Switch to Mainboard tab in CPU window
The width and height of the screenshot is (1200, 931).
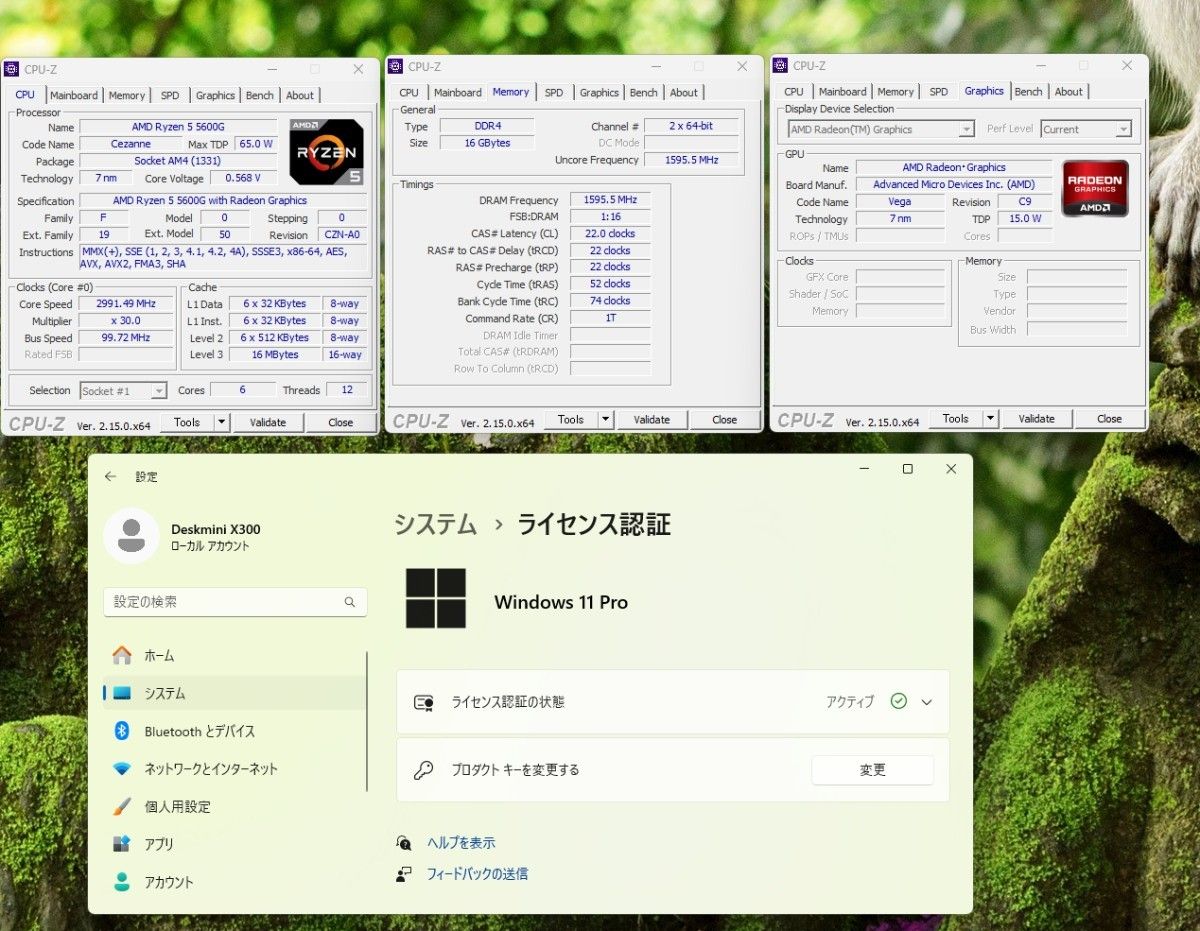coord(74,96)
